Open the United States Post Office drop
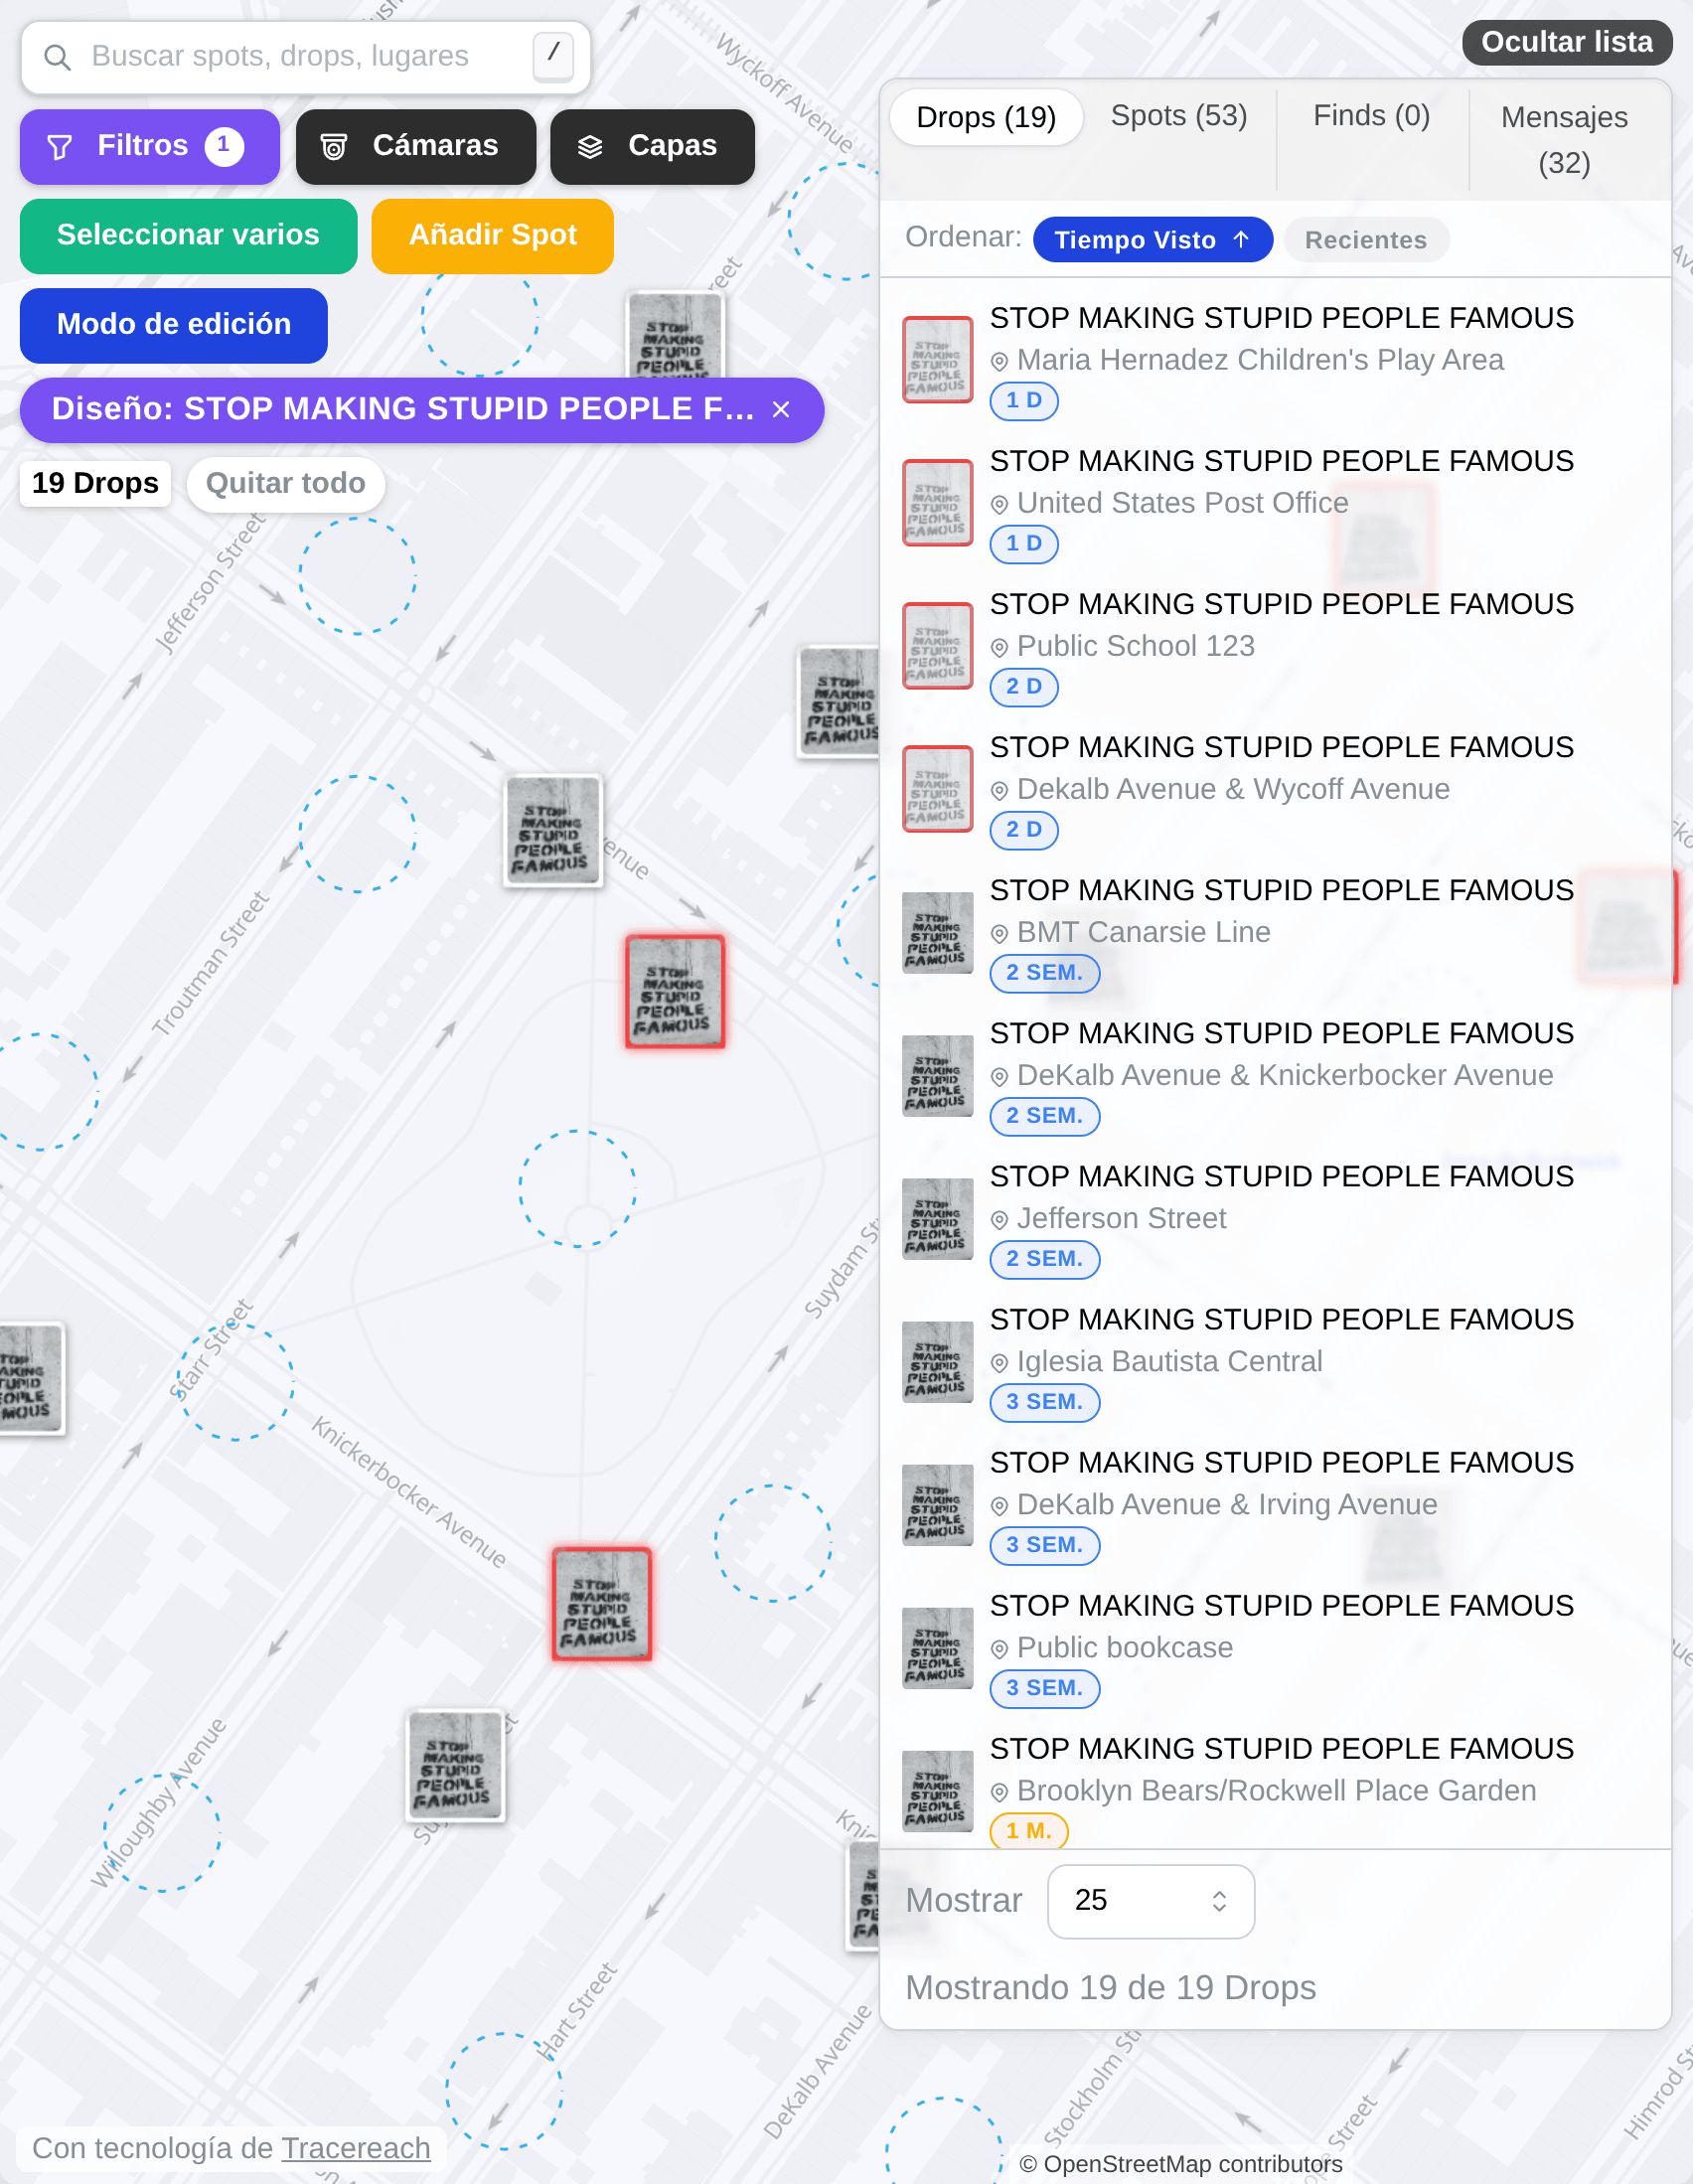This screenshot has width=1693, height=2184. [1275, 503]
